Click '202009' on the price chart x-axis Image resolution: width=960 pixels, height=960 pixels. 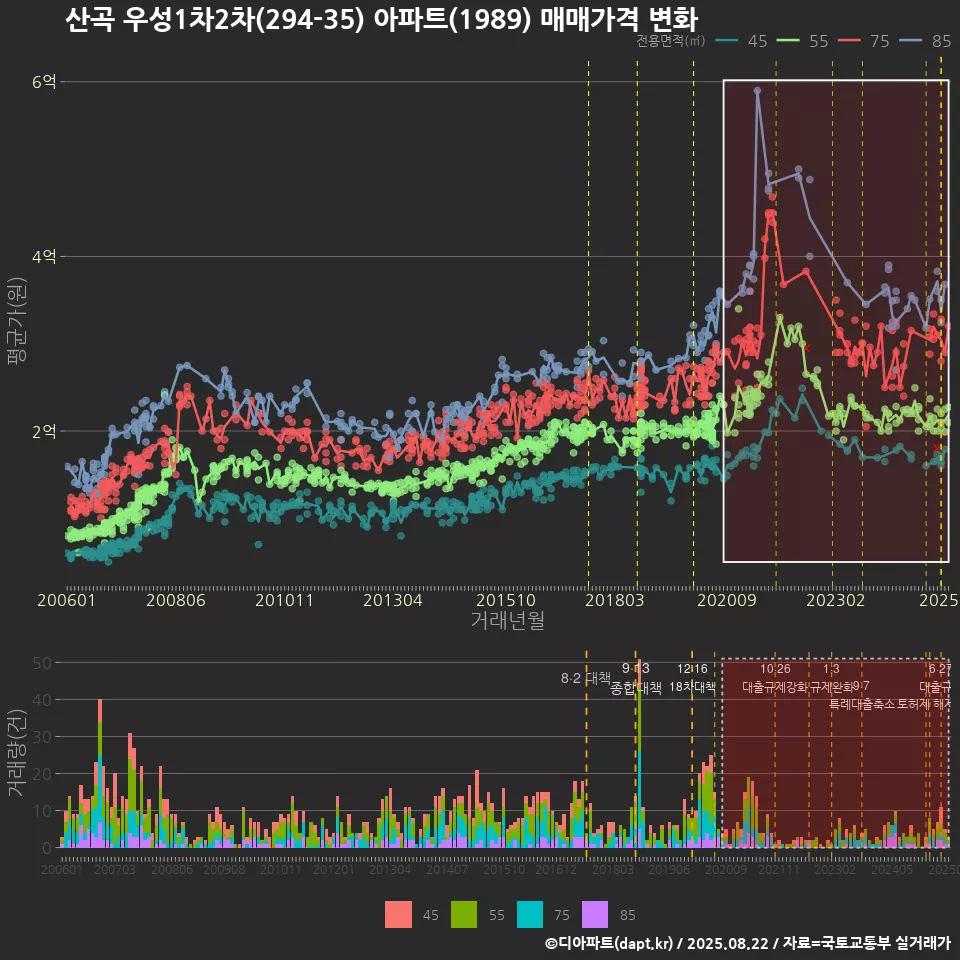click(x=727, y=600)
